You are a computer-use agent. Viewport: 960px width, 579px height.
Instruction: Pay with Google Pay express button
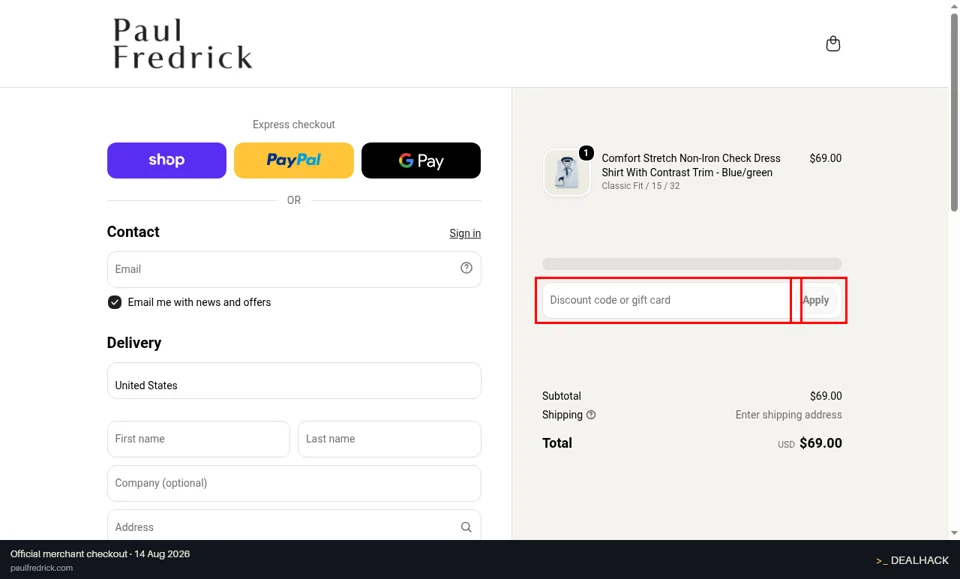pos(421,160)
